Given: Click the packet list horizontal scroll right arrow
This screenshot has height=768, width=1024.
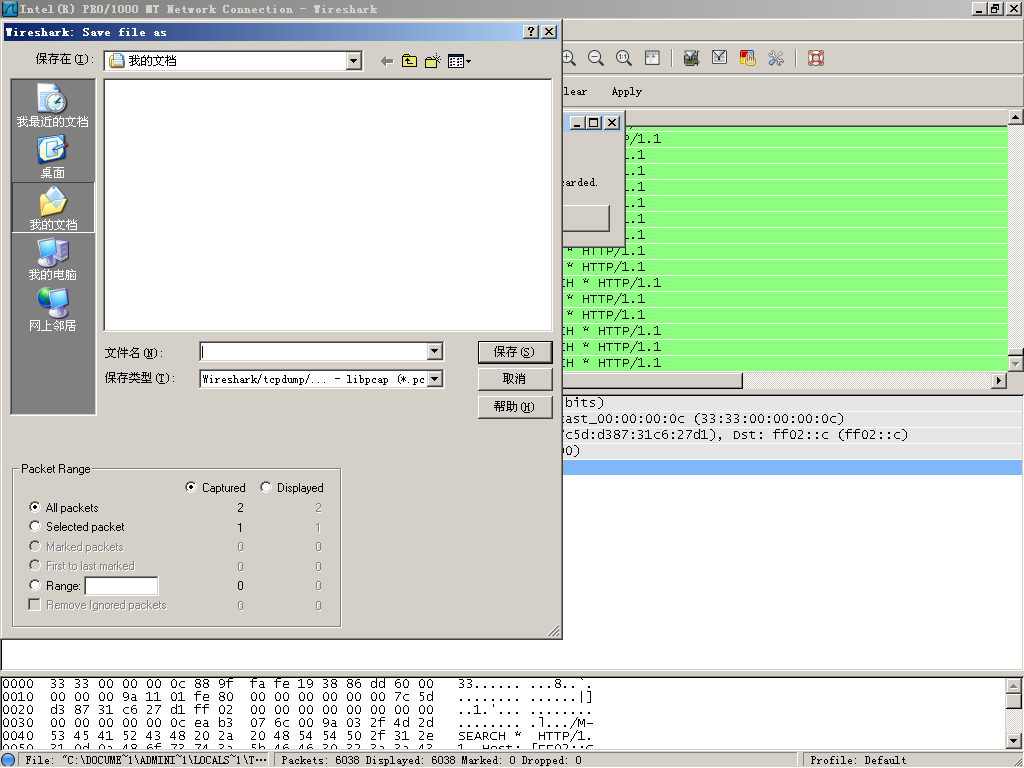Looking at the screenshot, I should pos(999,380).
